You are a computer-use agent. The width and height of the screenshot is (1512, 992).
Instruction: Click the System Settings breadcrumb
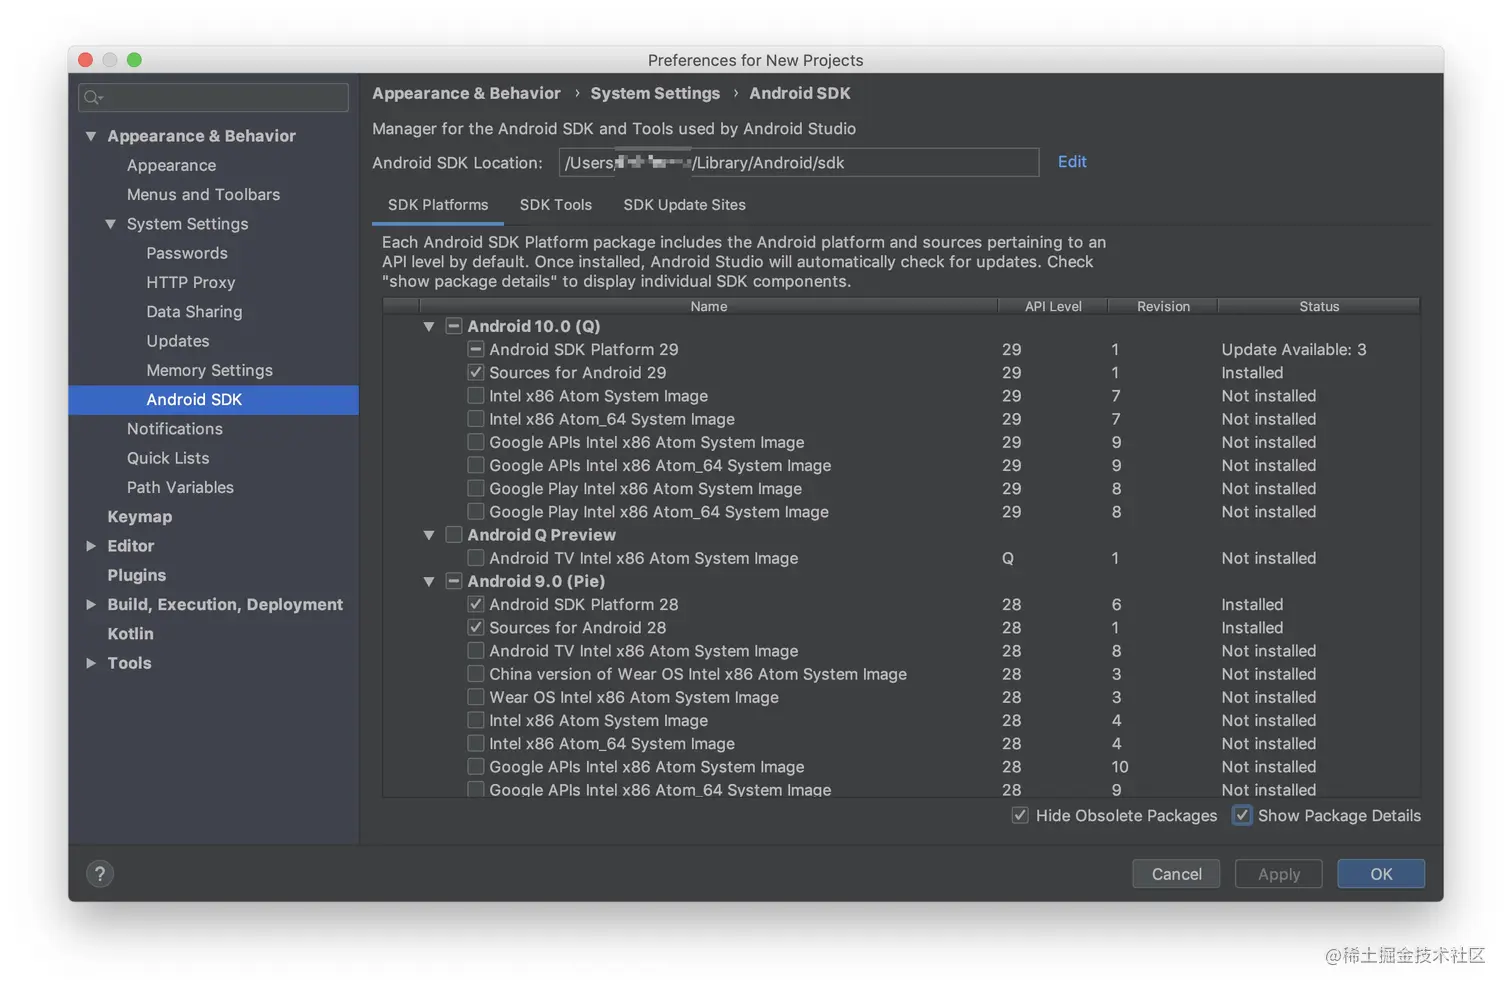(655, 93)
